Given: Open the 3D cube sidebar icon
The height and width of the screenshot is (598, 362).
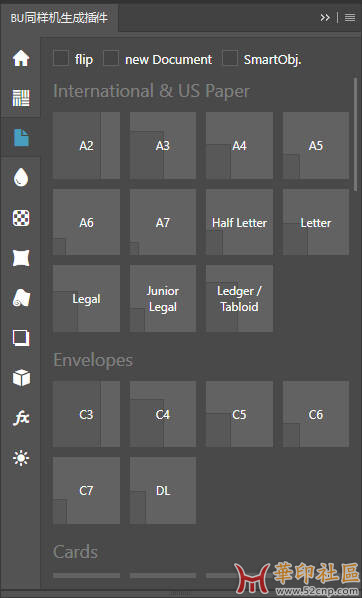Looking at the screenshot, I should (x=21, y=378).
